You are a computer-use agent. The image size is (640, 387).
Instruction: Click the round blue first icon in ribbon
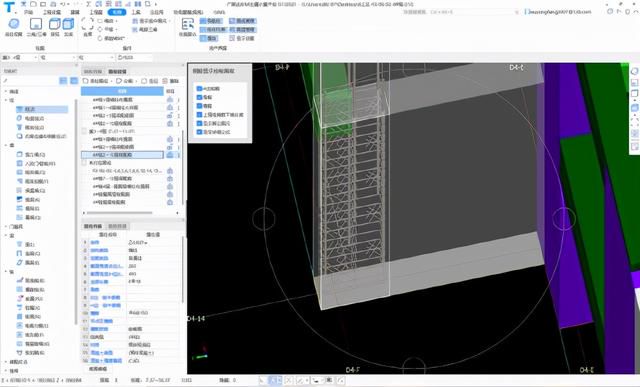click(x=13, y=24)
